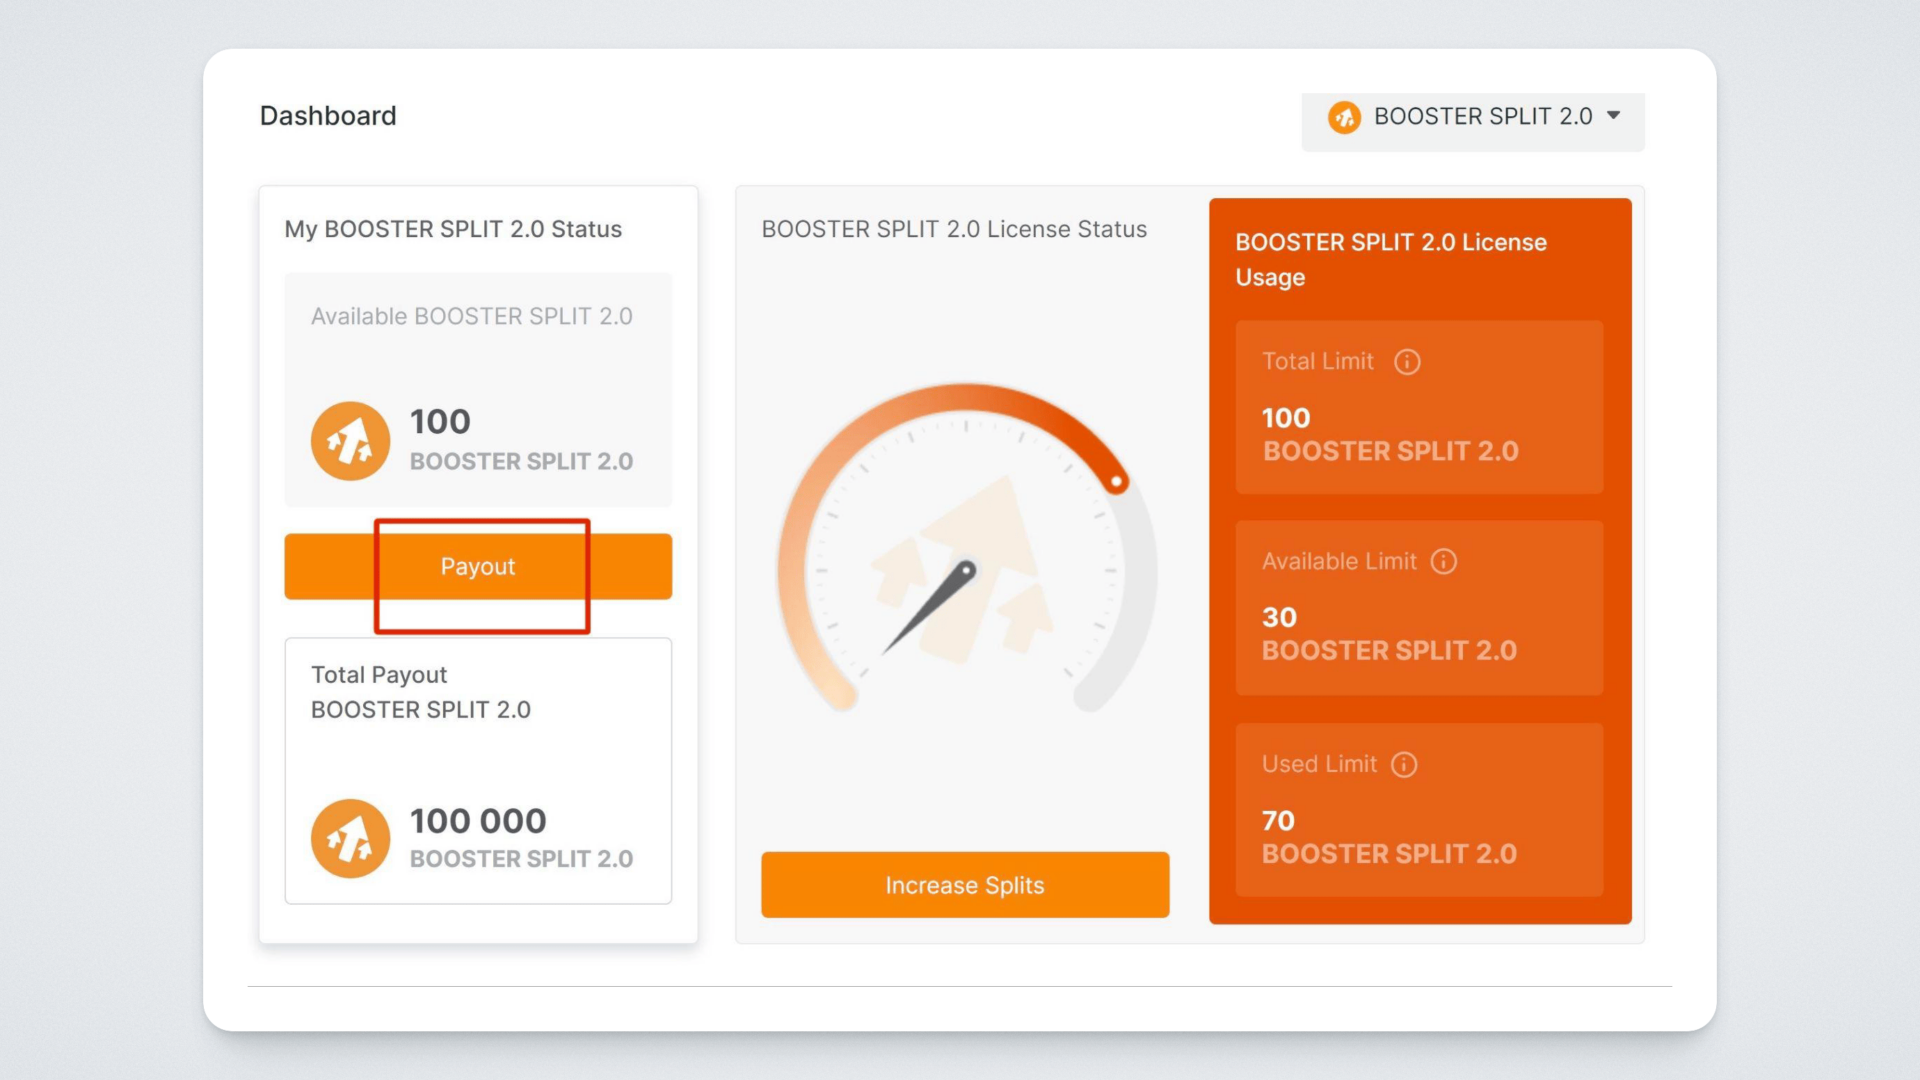Click the white knob on gauge arc
Viewport: 1920px width, 1080px height.
tap(1116, 482)
